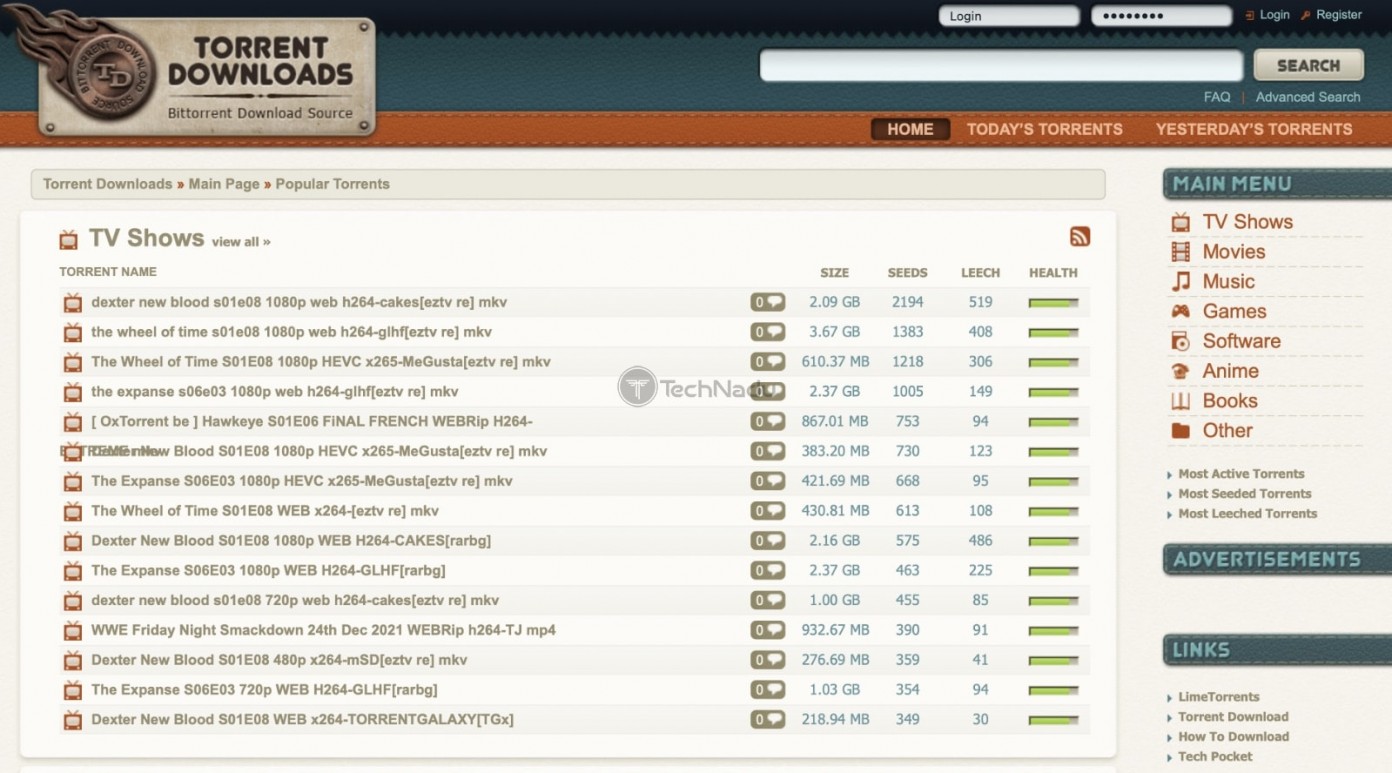Open Anime category in Main Menu
This screenshot has width=1392, height=773.
(x=1230, y=371)
